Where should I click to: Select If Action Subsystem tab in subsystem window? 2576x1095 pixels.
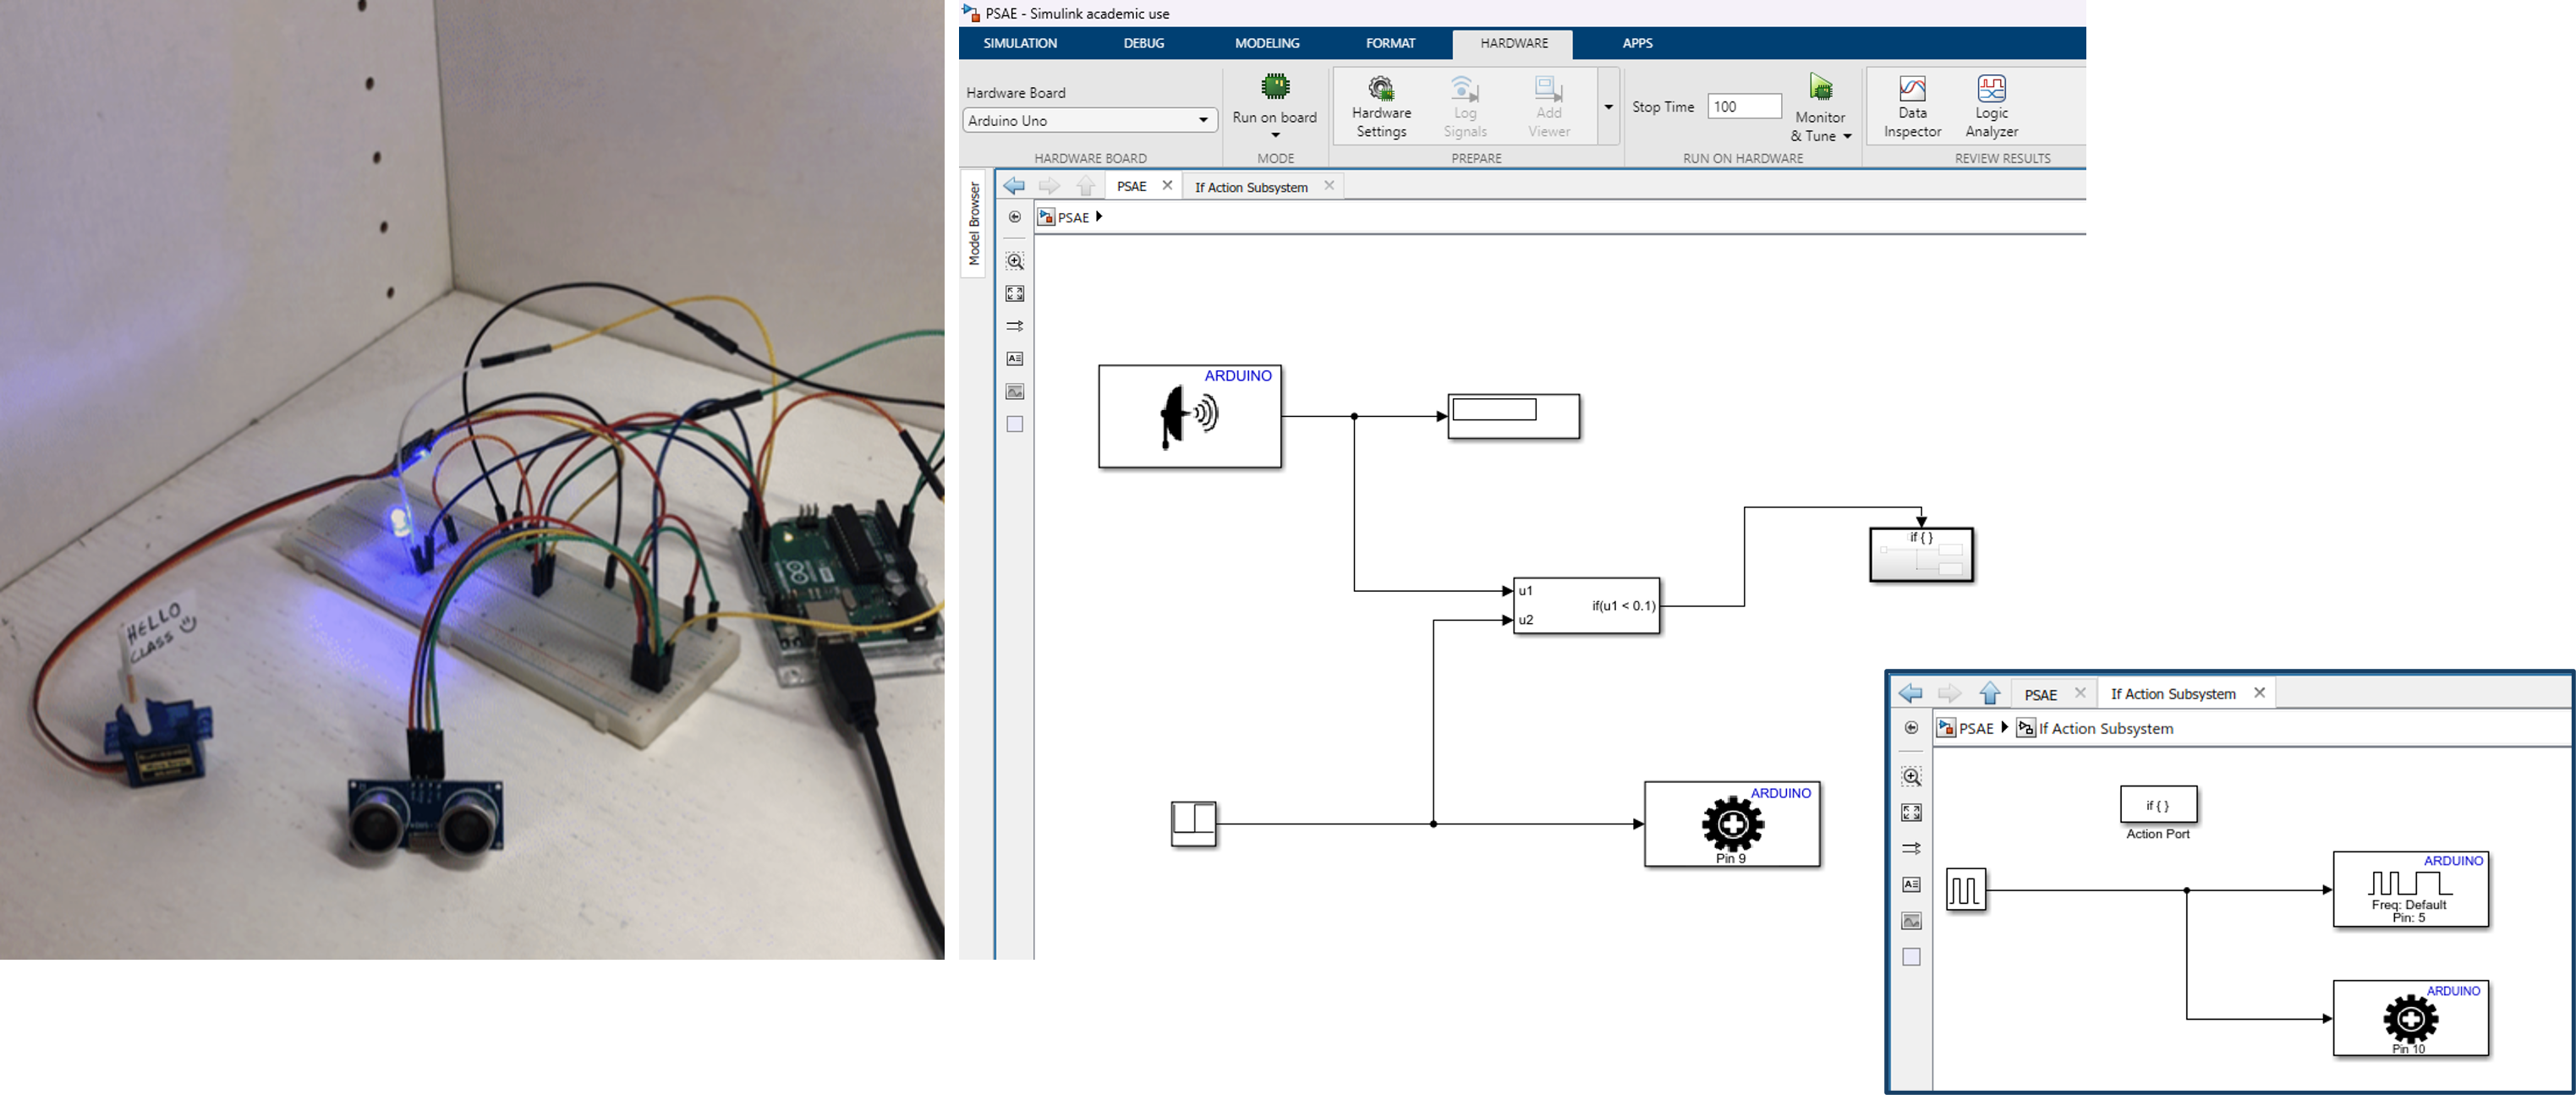pos(2172,693)
